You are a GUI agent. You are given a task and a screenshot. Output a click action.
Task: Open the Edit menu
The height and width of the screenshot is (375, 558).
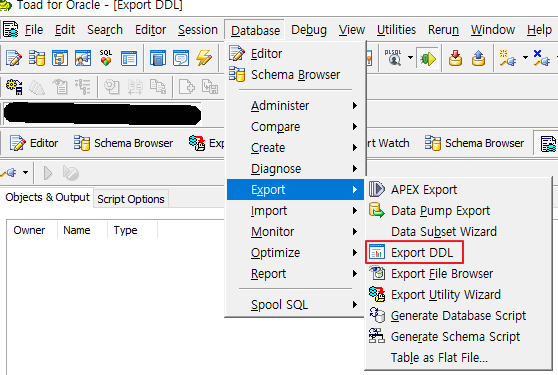click(65, 30)
